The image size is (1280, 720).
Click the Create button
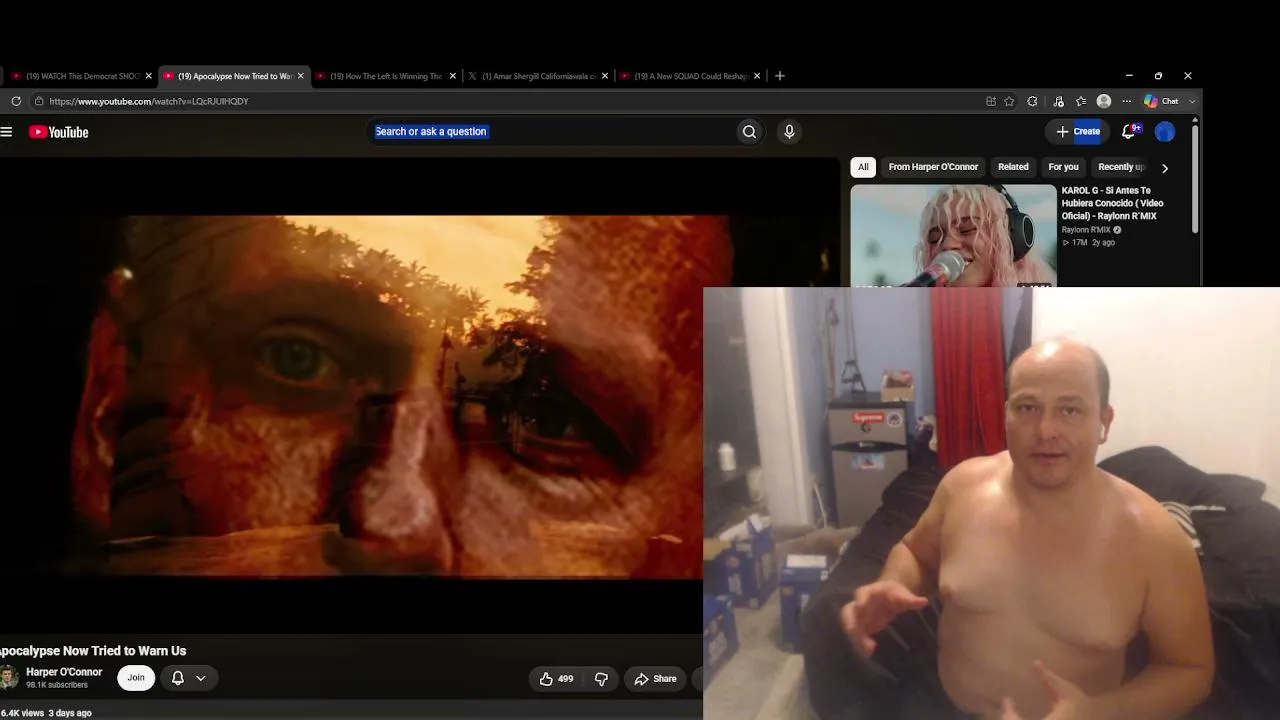(1078, 131)
